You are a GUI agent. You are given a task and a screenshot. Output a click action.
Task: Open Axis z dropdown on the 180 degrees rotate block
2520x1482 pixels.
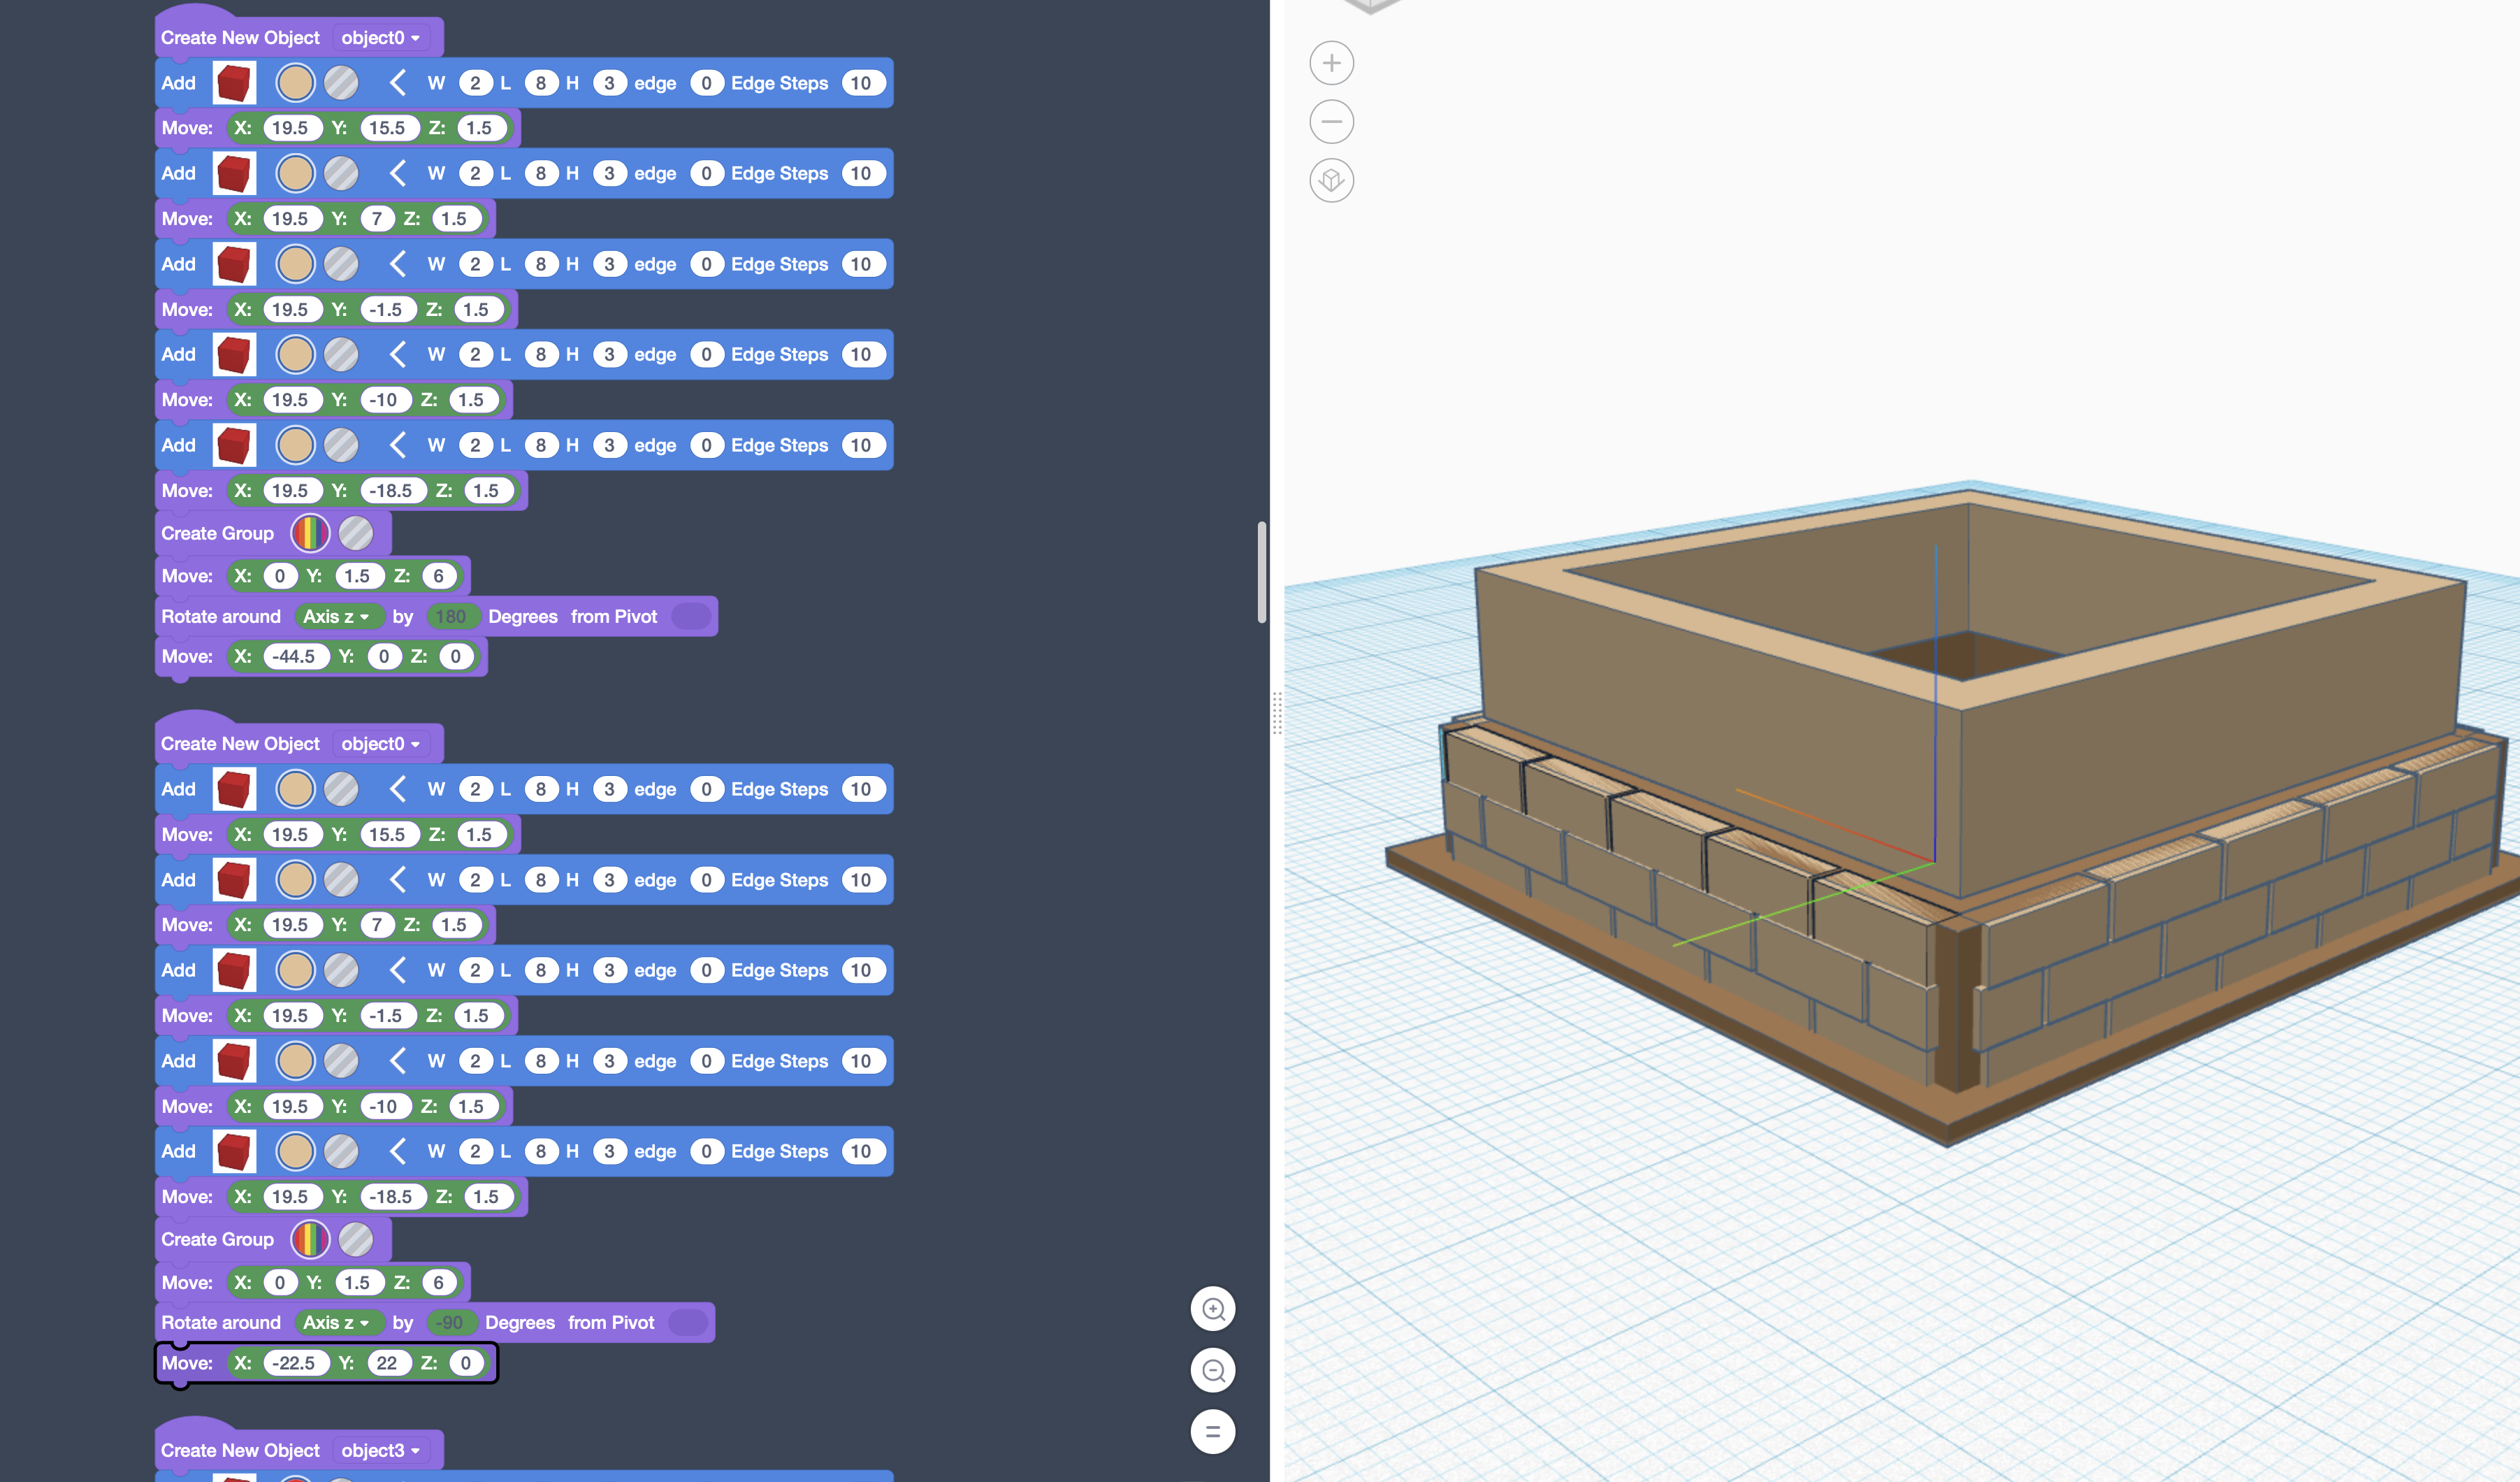(337, 616)
